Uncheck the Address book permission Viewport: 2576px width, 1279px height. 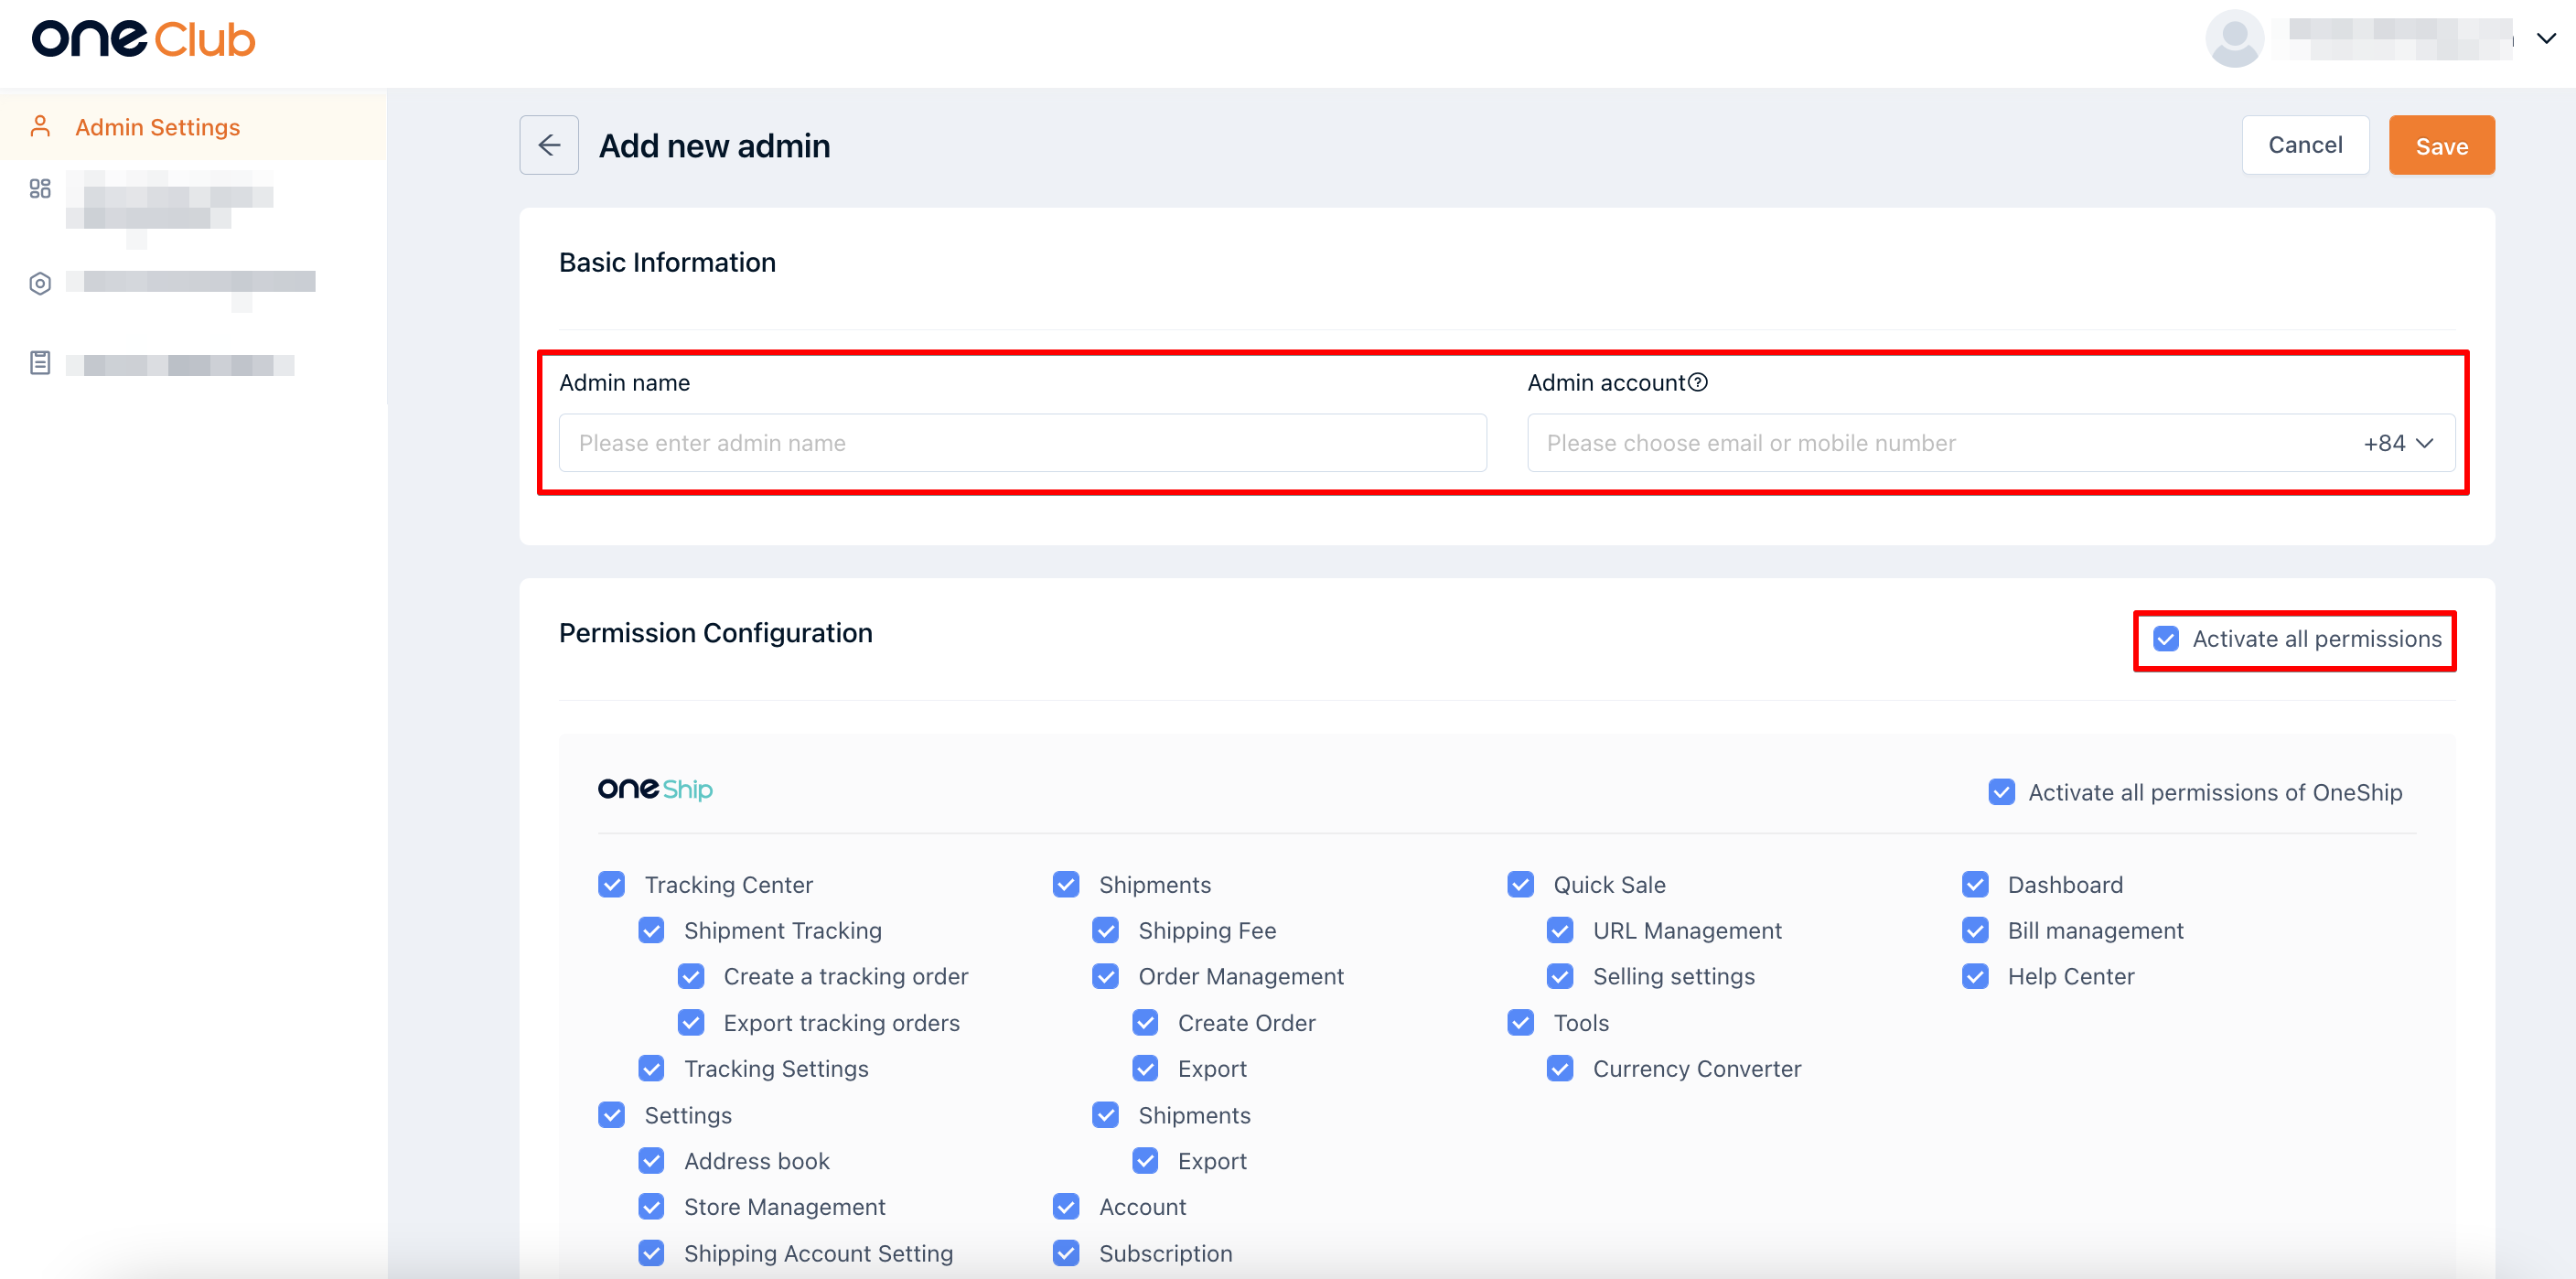point(651,1160)
